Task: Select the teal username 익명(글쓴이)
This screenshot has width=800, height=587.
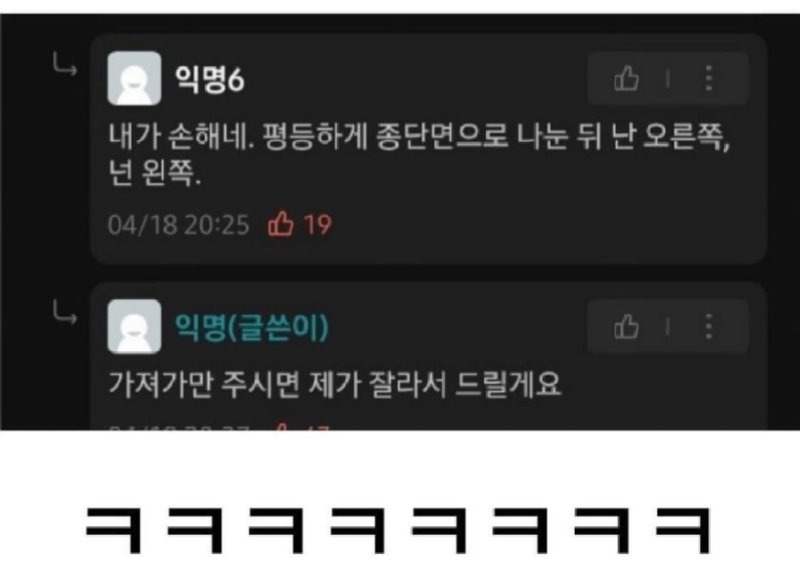Action: (252, 327)
